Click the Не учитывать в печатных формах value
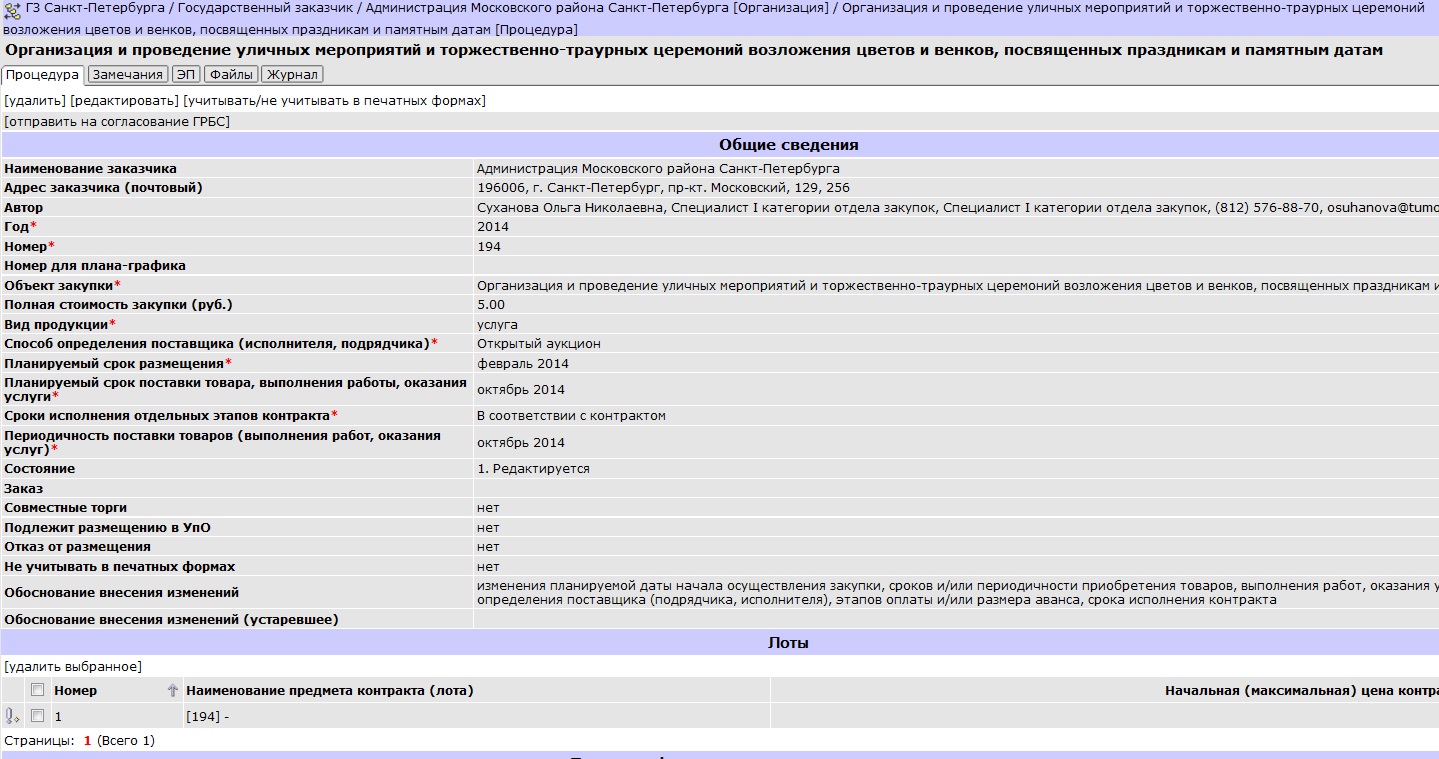Screen dimensions: 1439x759 pos(488,566)
